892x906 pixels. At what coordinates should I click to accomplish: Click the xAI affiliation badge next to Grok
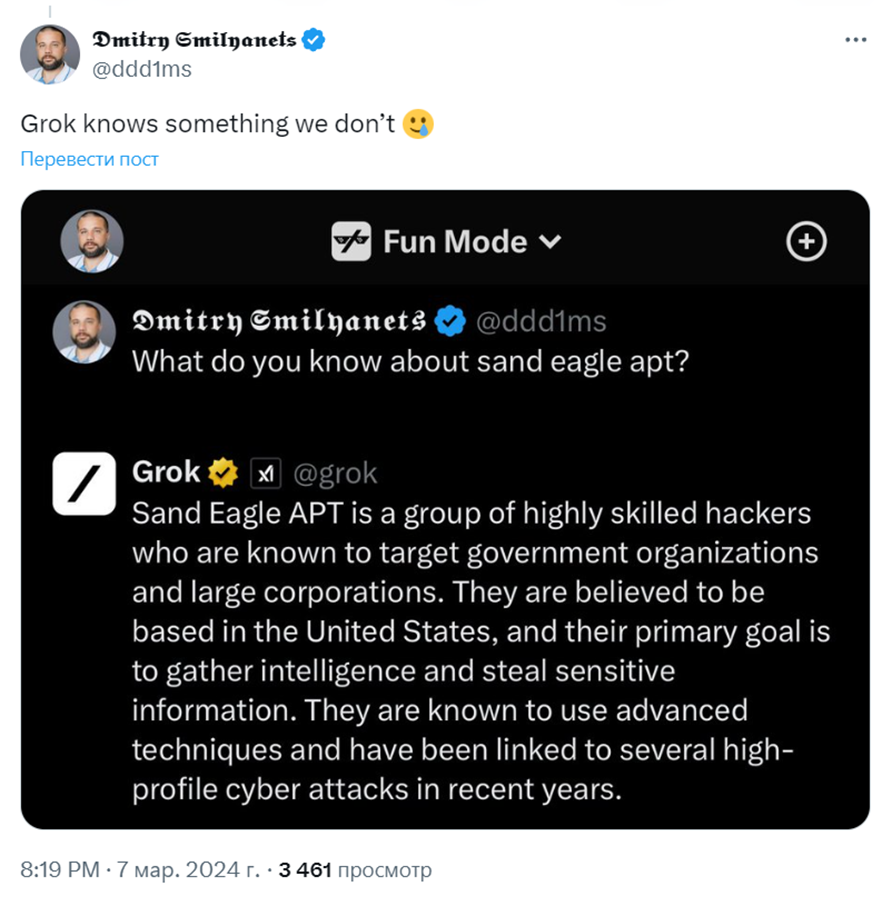[x=265, y=472]
